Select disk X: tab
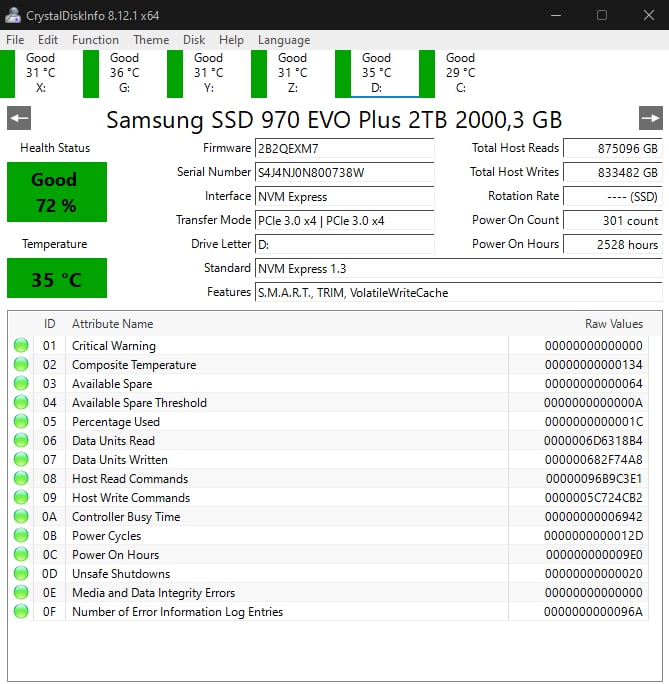This screenshot has width=669, height=684. pyautogui.click(x=41, y=73)
